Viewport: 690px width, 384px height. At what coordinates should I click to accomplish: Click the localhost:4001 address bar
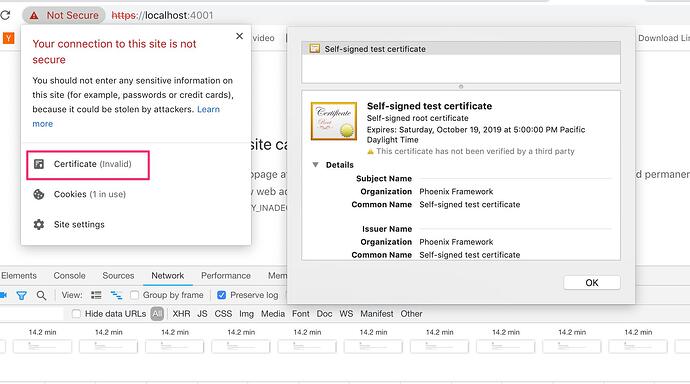162,15
